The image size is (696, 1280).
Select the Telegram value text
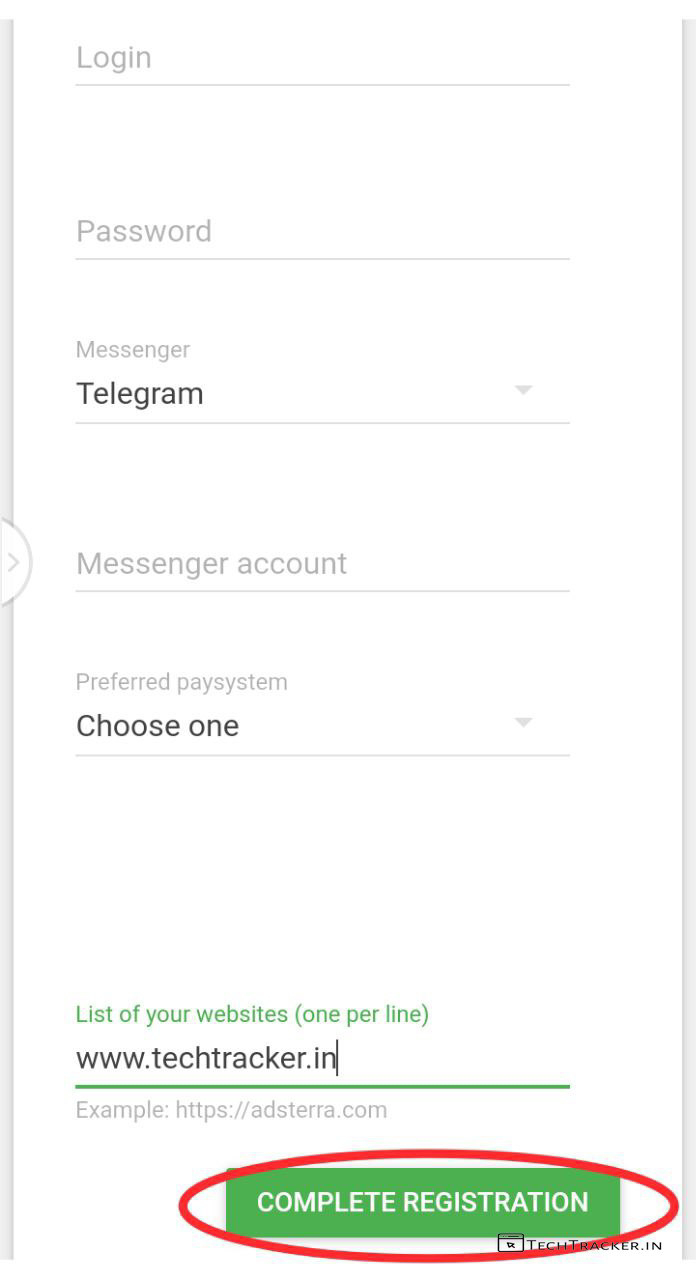coord(140,394)
